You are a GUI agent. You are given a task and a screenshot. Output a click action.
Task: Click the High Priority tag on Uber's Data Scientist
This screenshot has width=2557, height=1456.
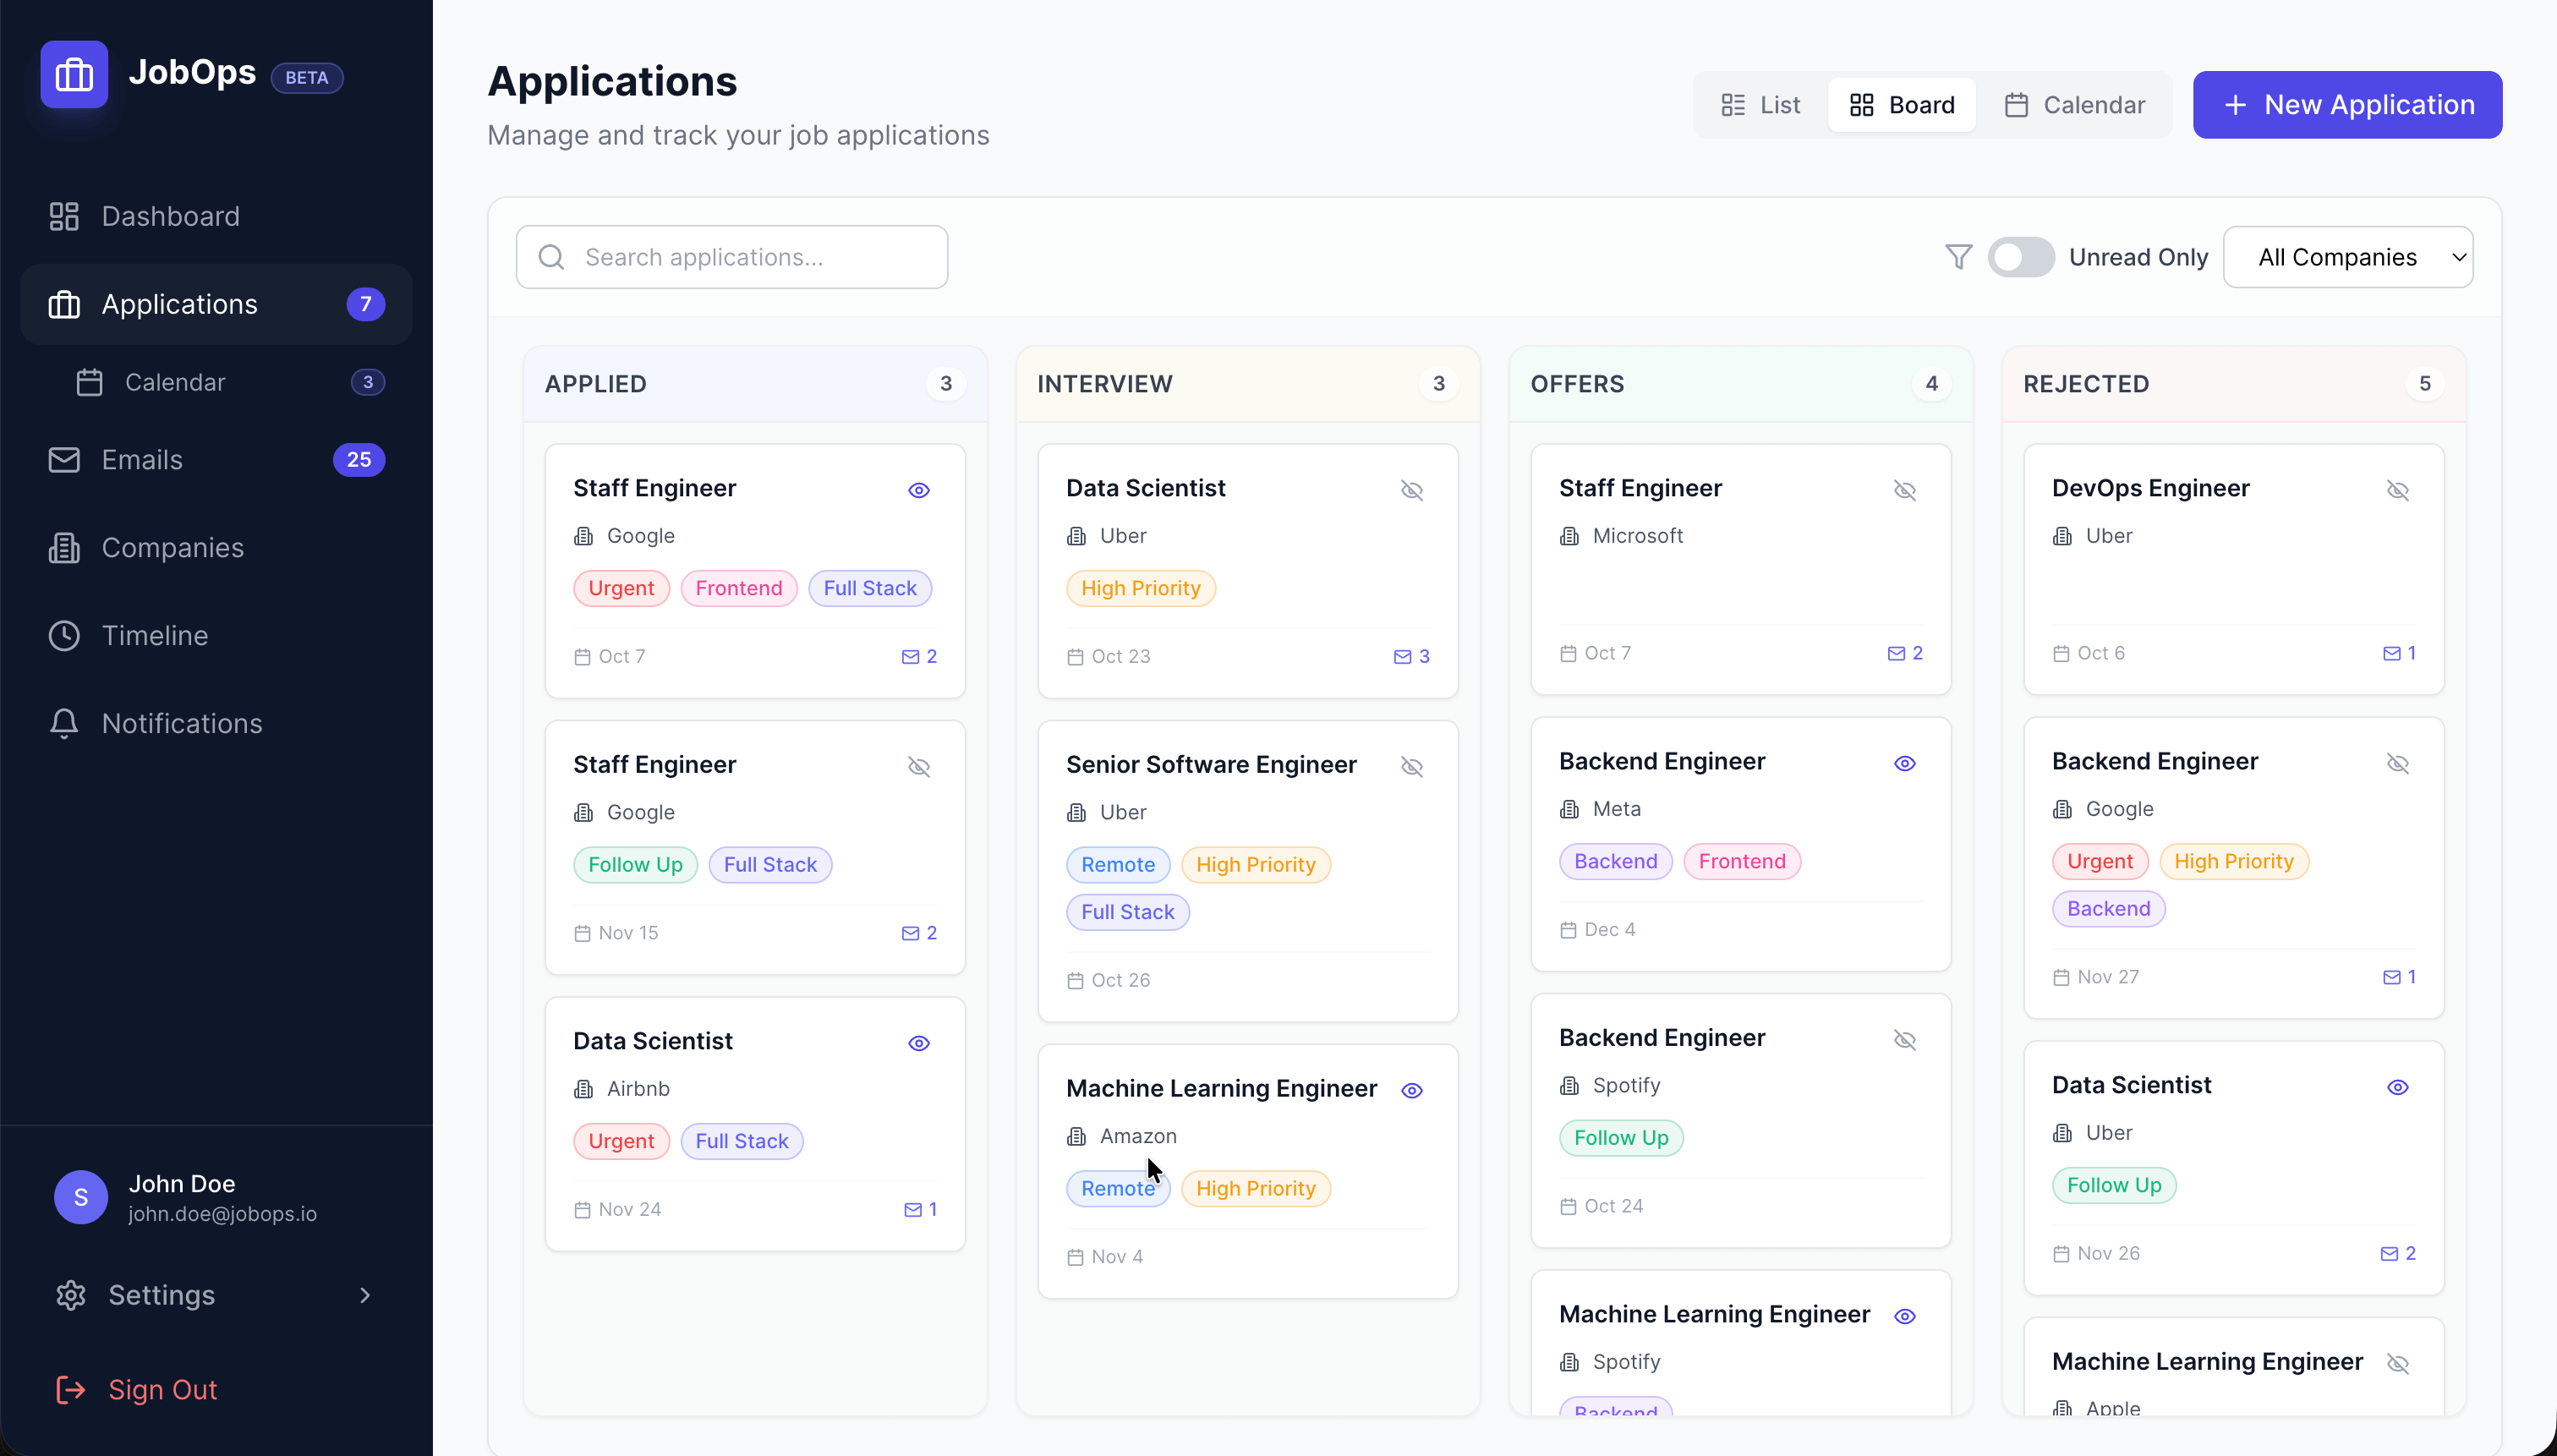pos(1140,588)
